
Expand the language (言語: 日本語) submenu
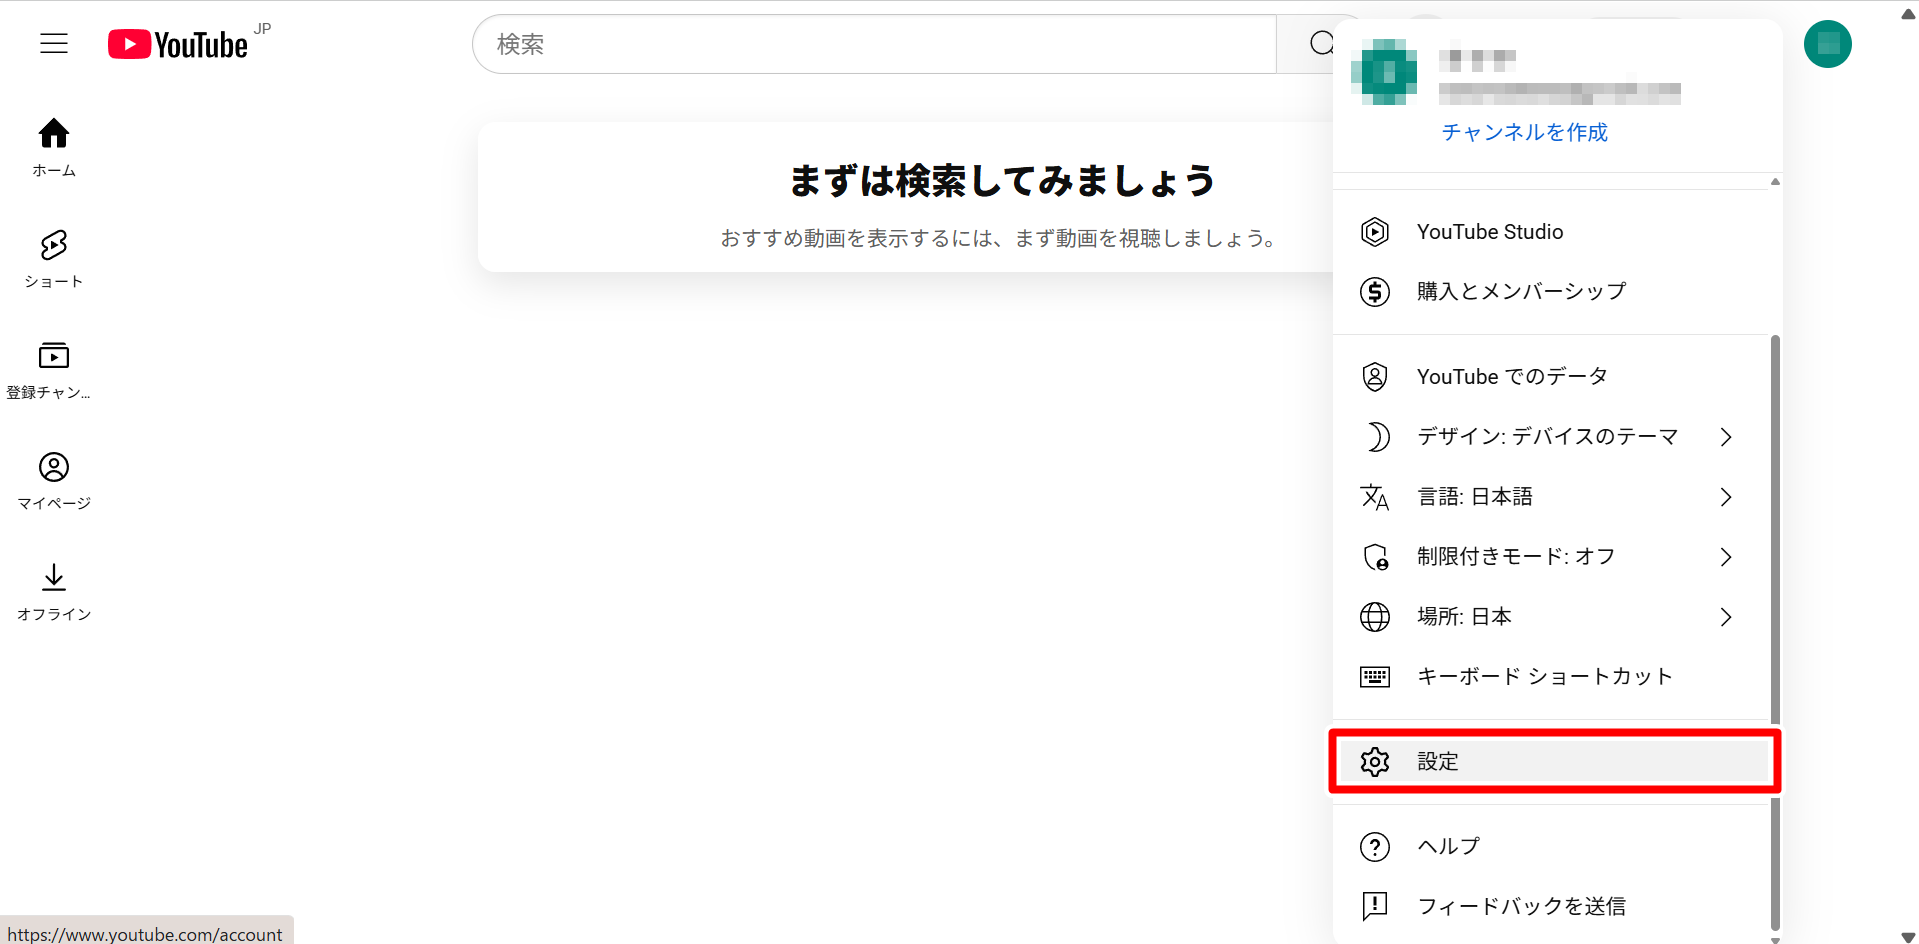pyautogui.click(x=1547, y=497)
